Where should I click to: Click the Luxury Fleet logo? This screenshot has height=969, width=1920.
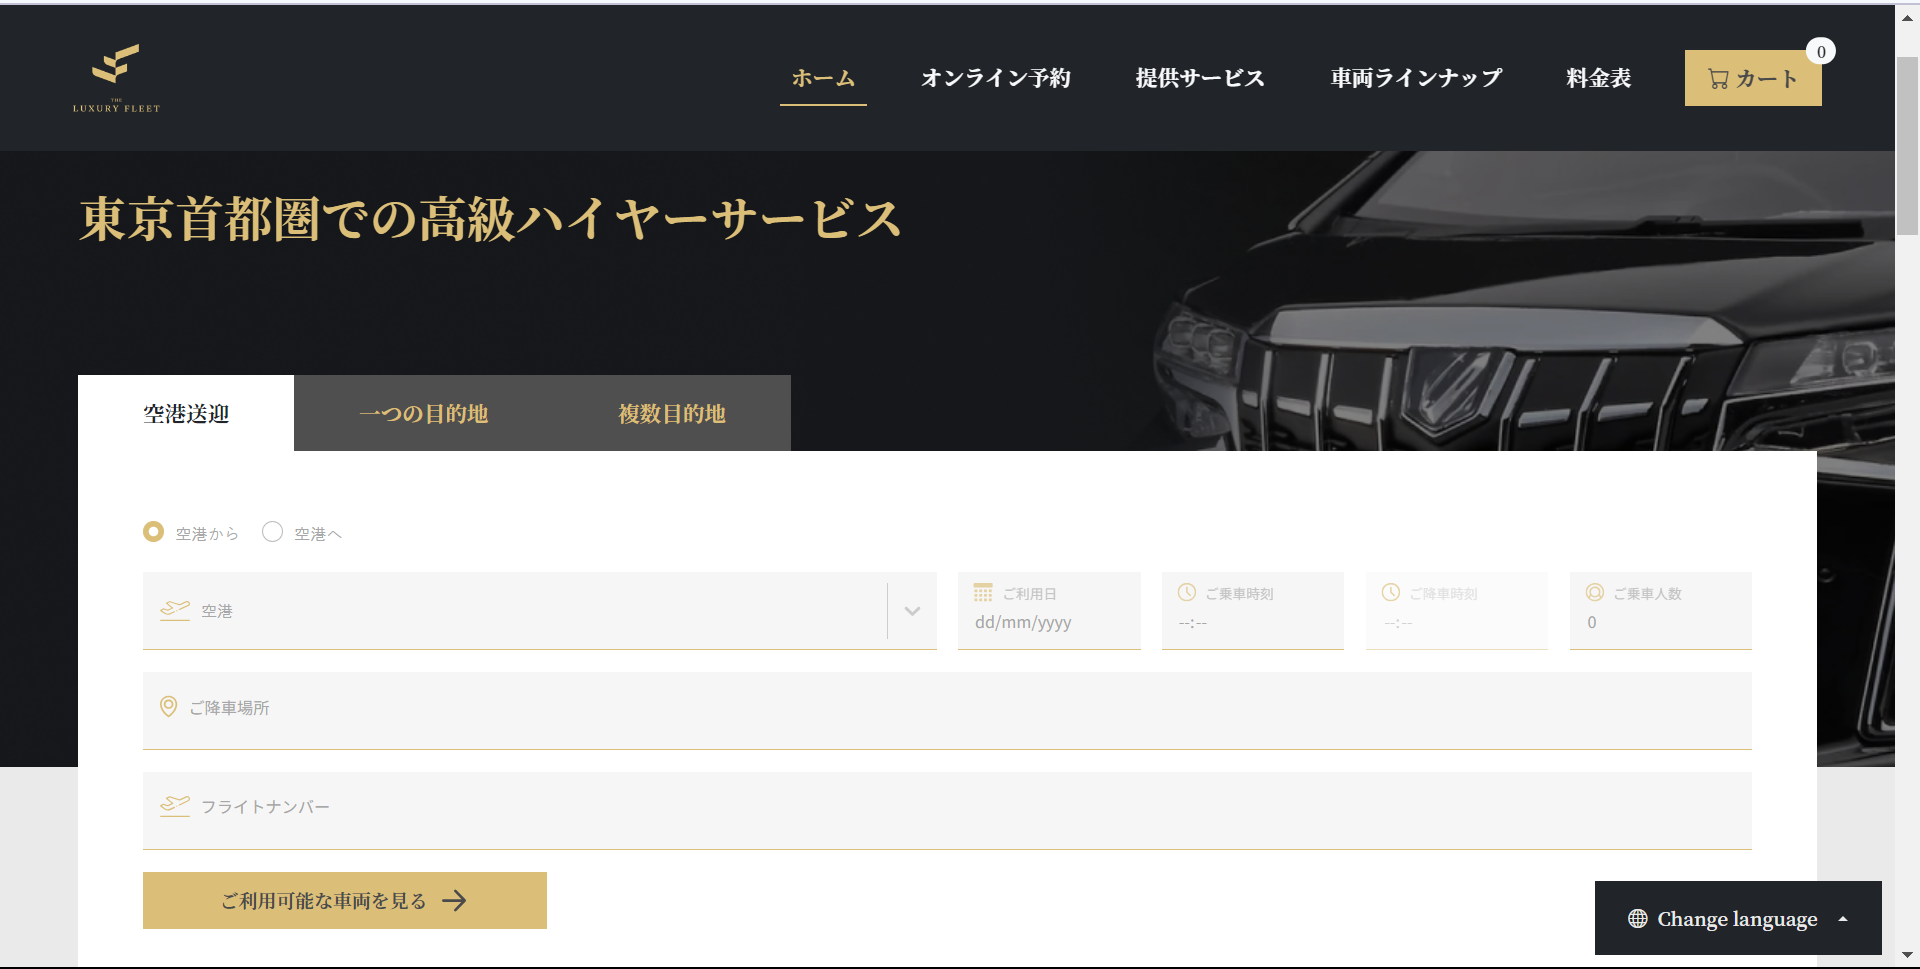pos(116,78)
